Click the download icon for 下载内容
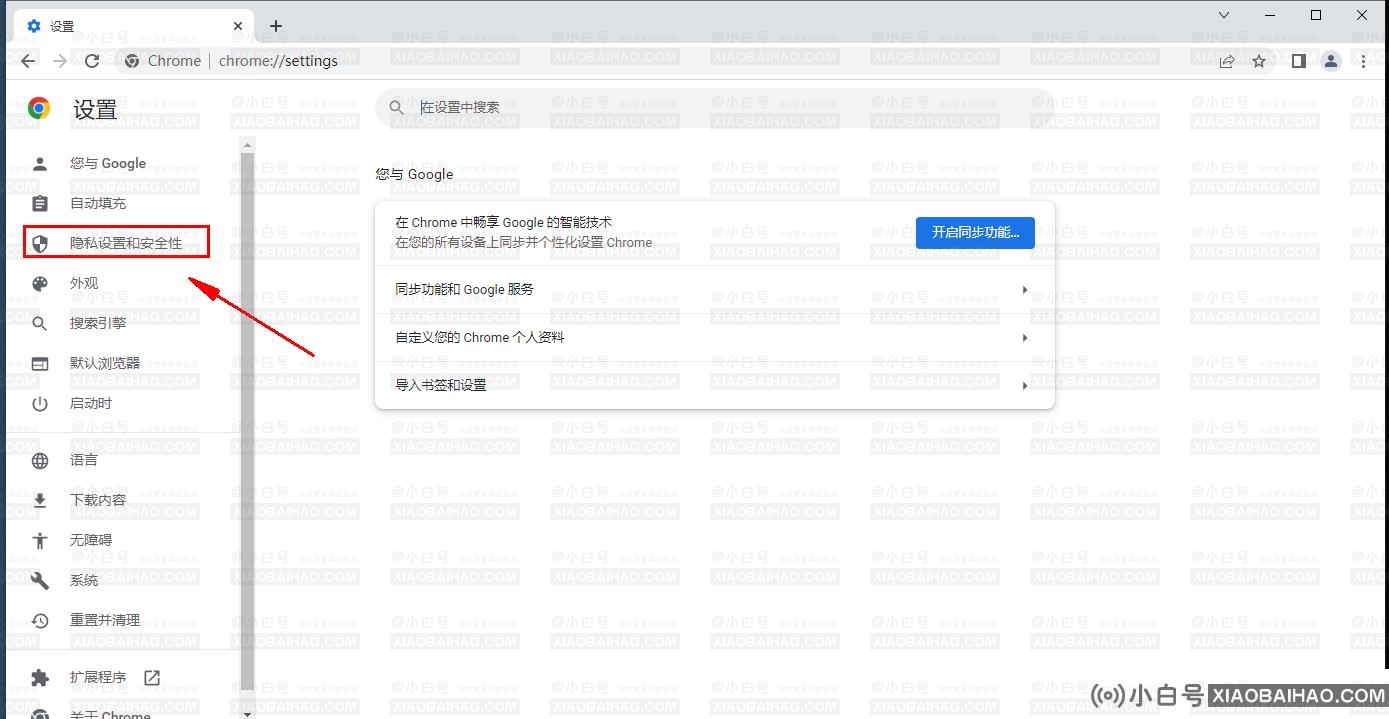 40,500
